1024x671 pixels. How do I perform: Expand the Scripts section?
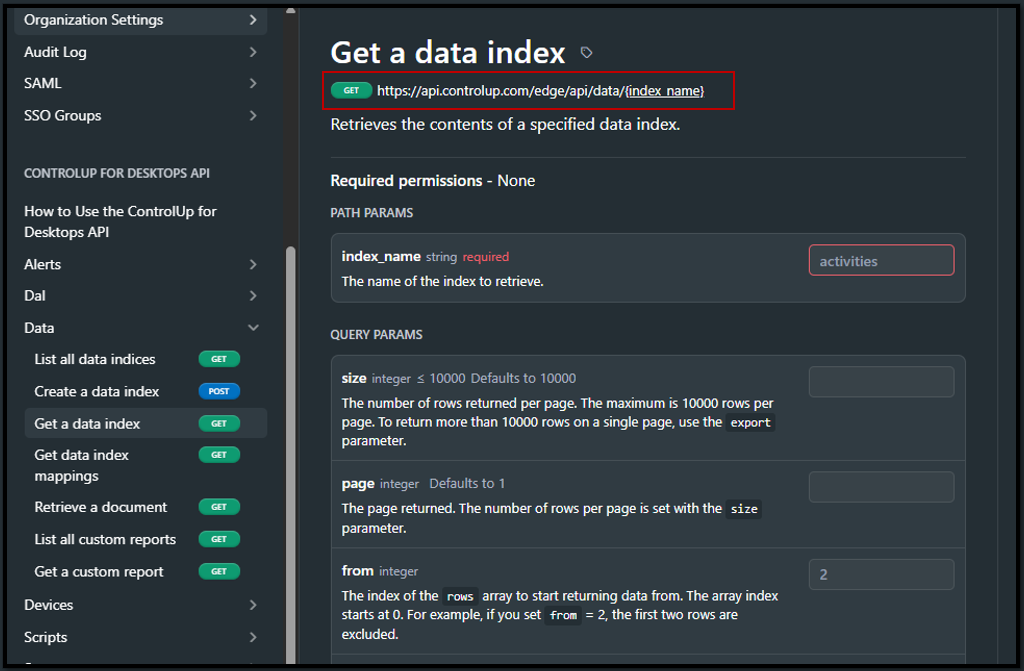click(x=140, y=637)
